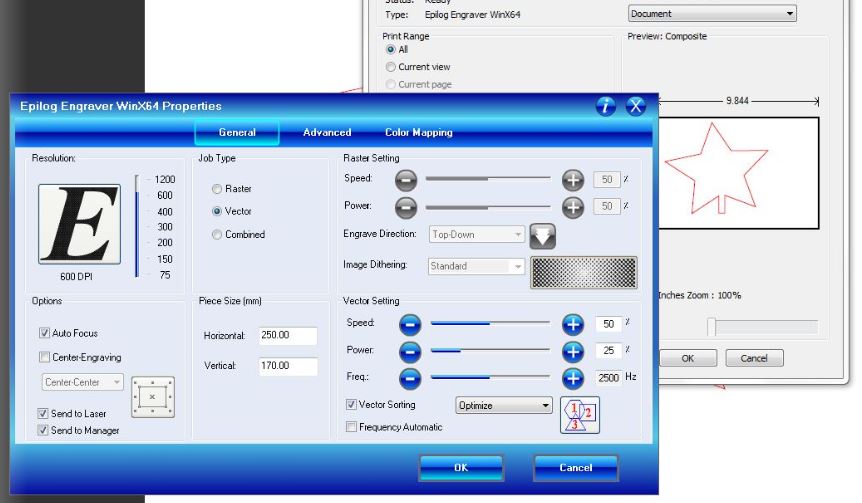Image resolution: width=862 pixels, height=503 pixels.
Task: Select Vector job type
Action: pyautogui.click(x=217, y=212)
